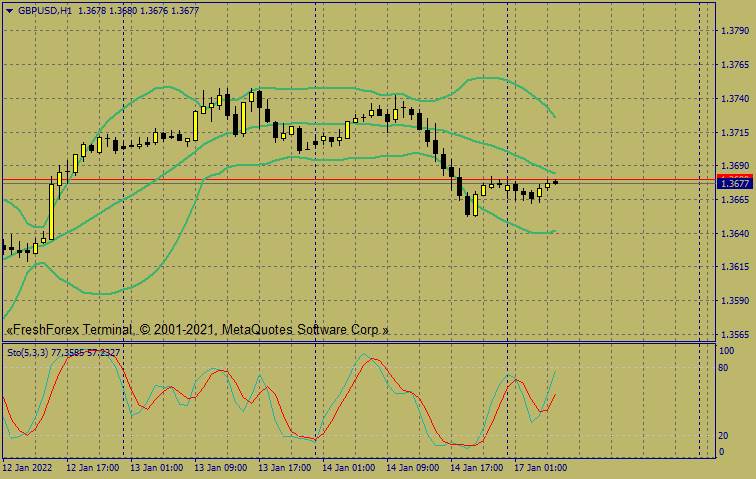Click the FreshForex Terminal copyright text
Screen dimensions: 756x479
click(197, 329)
